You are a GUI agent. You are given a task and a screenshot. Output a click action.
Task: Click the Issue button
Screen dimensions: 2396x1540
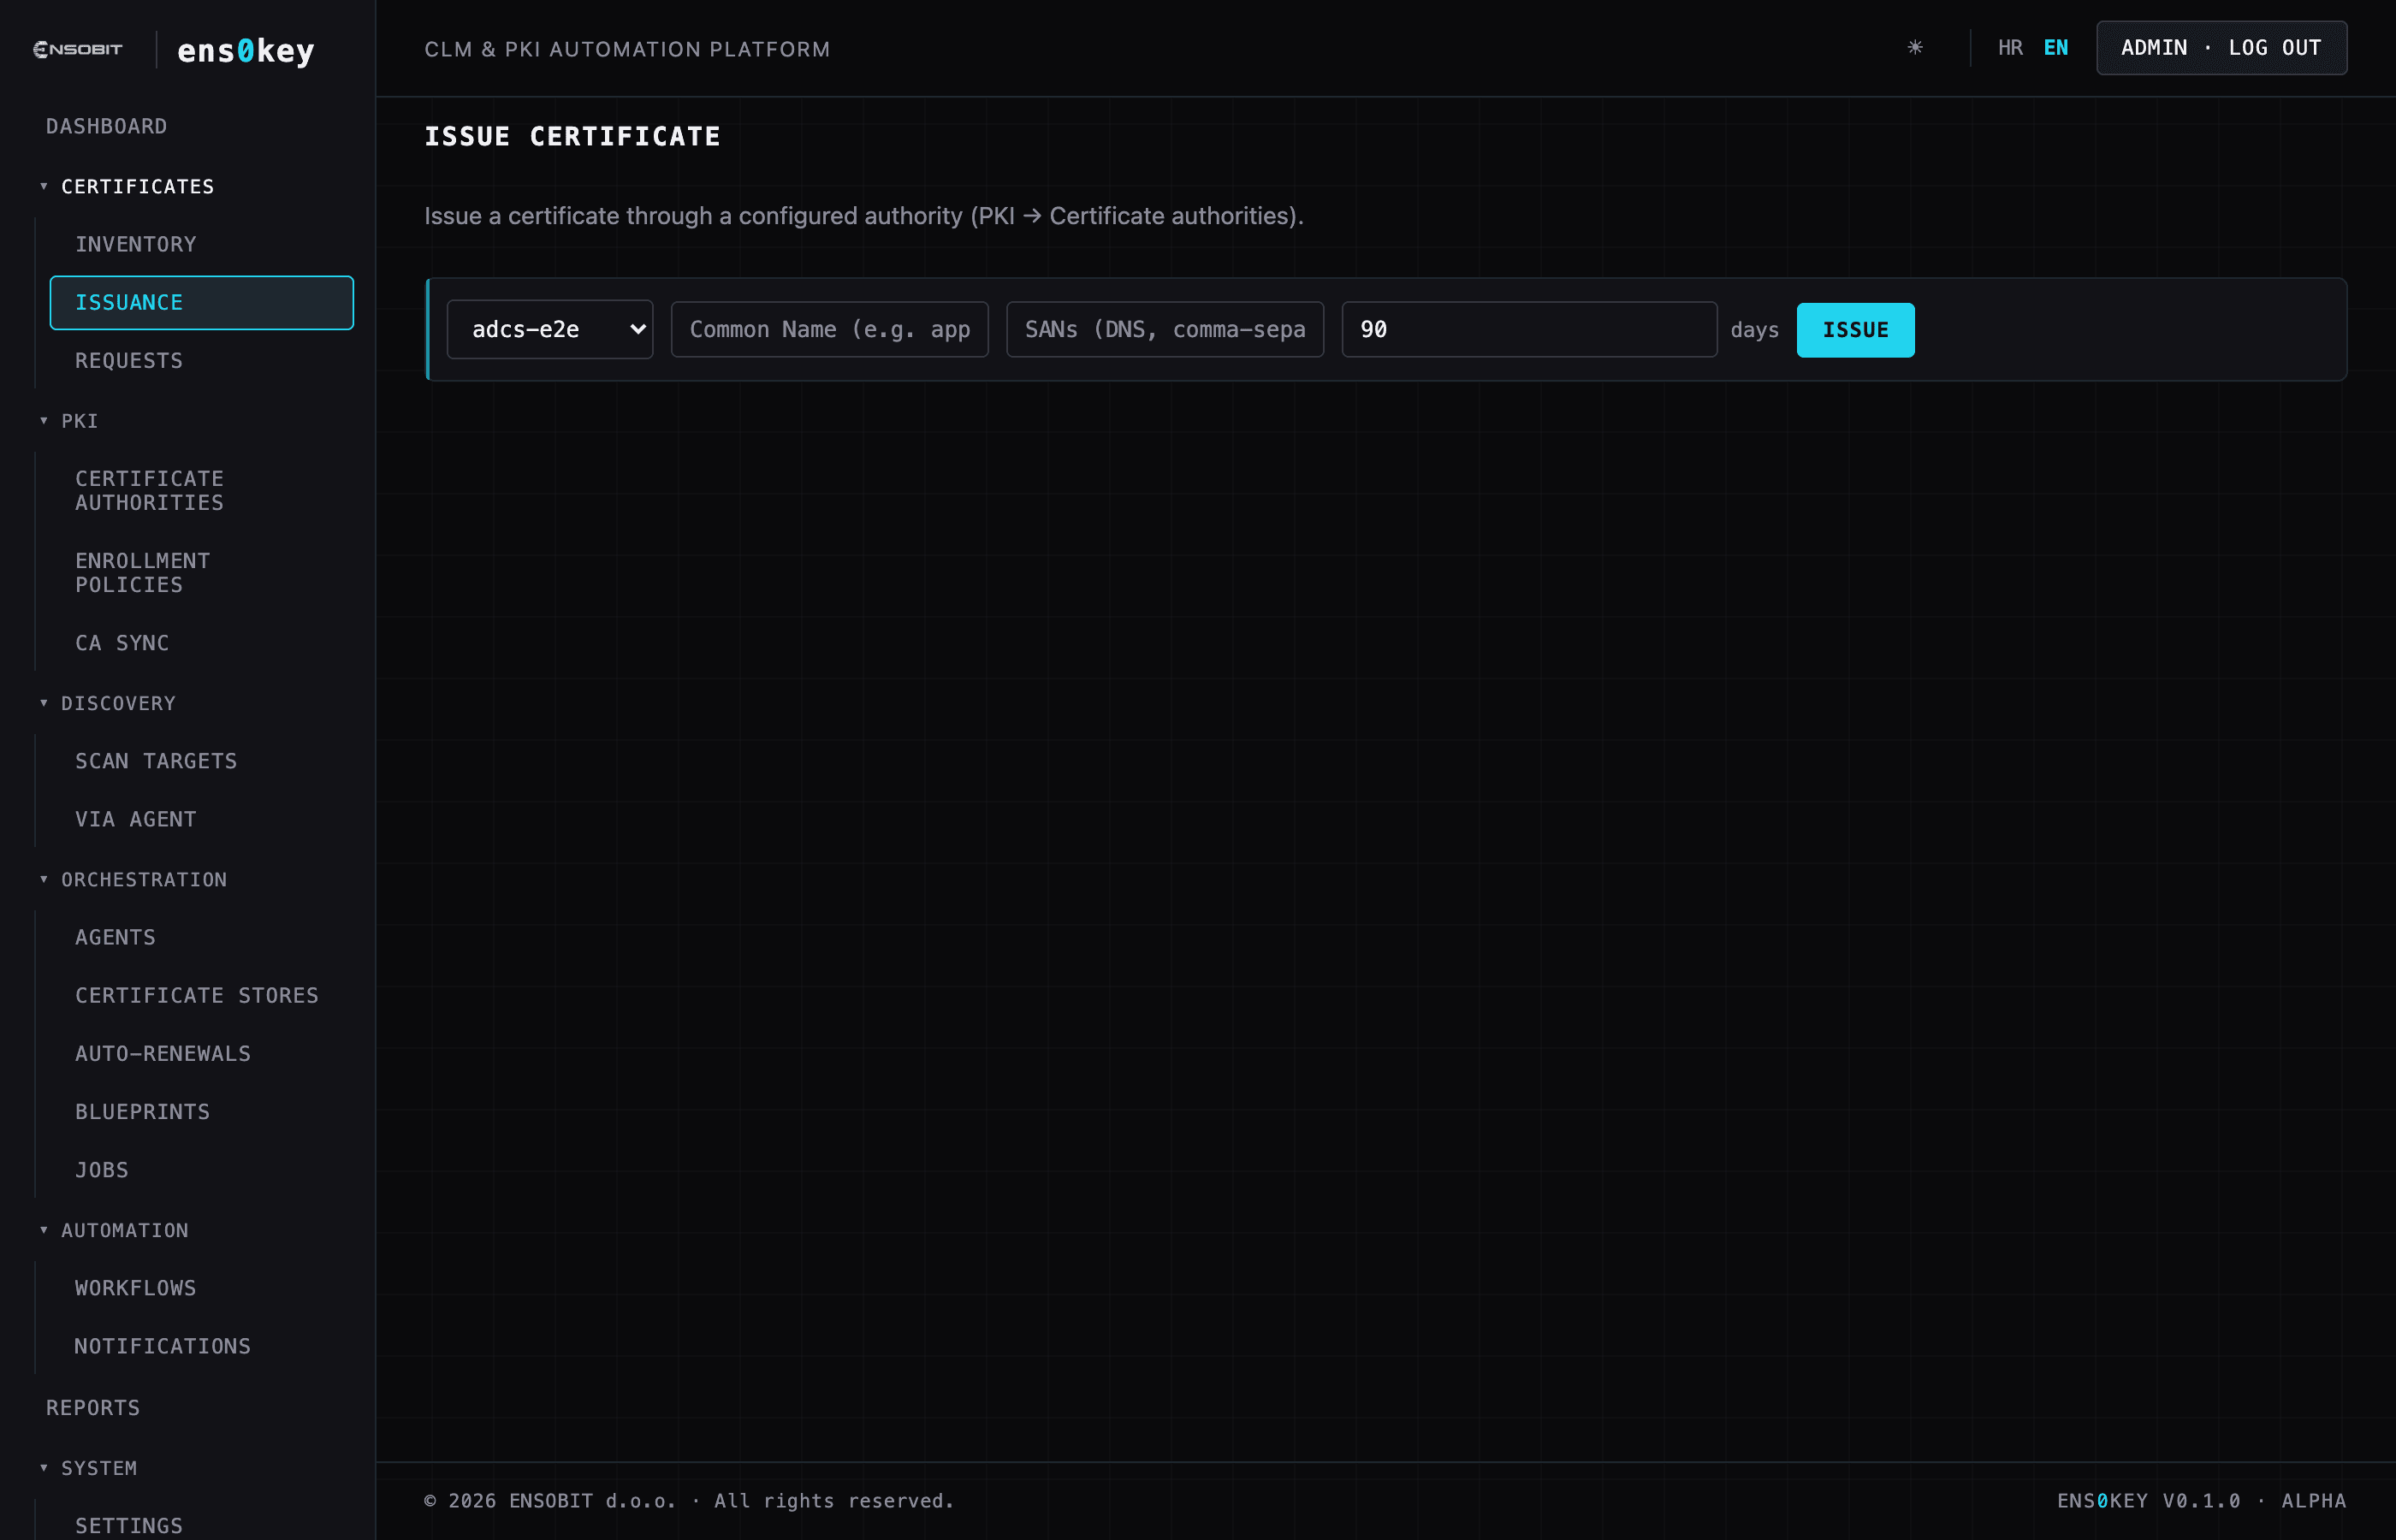1855,329
